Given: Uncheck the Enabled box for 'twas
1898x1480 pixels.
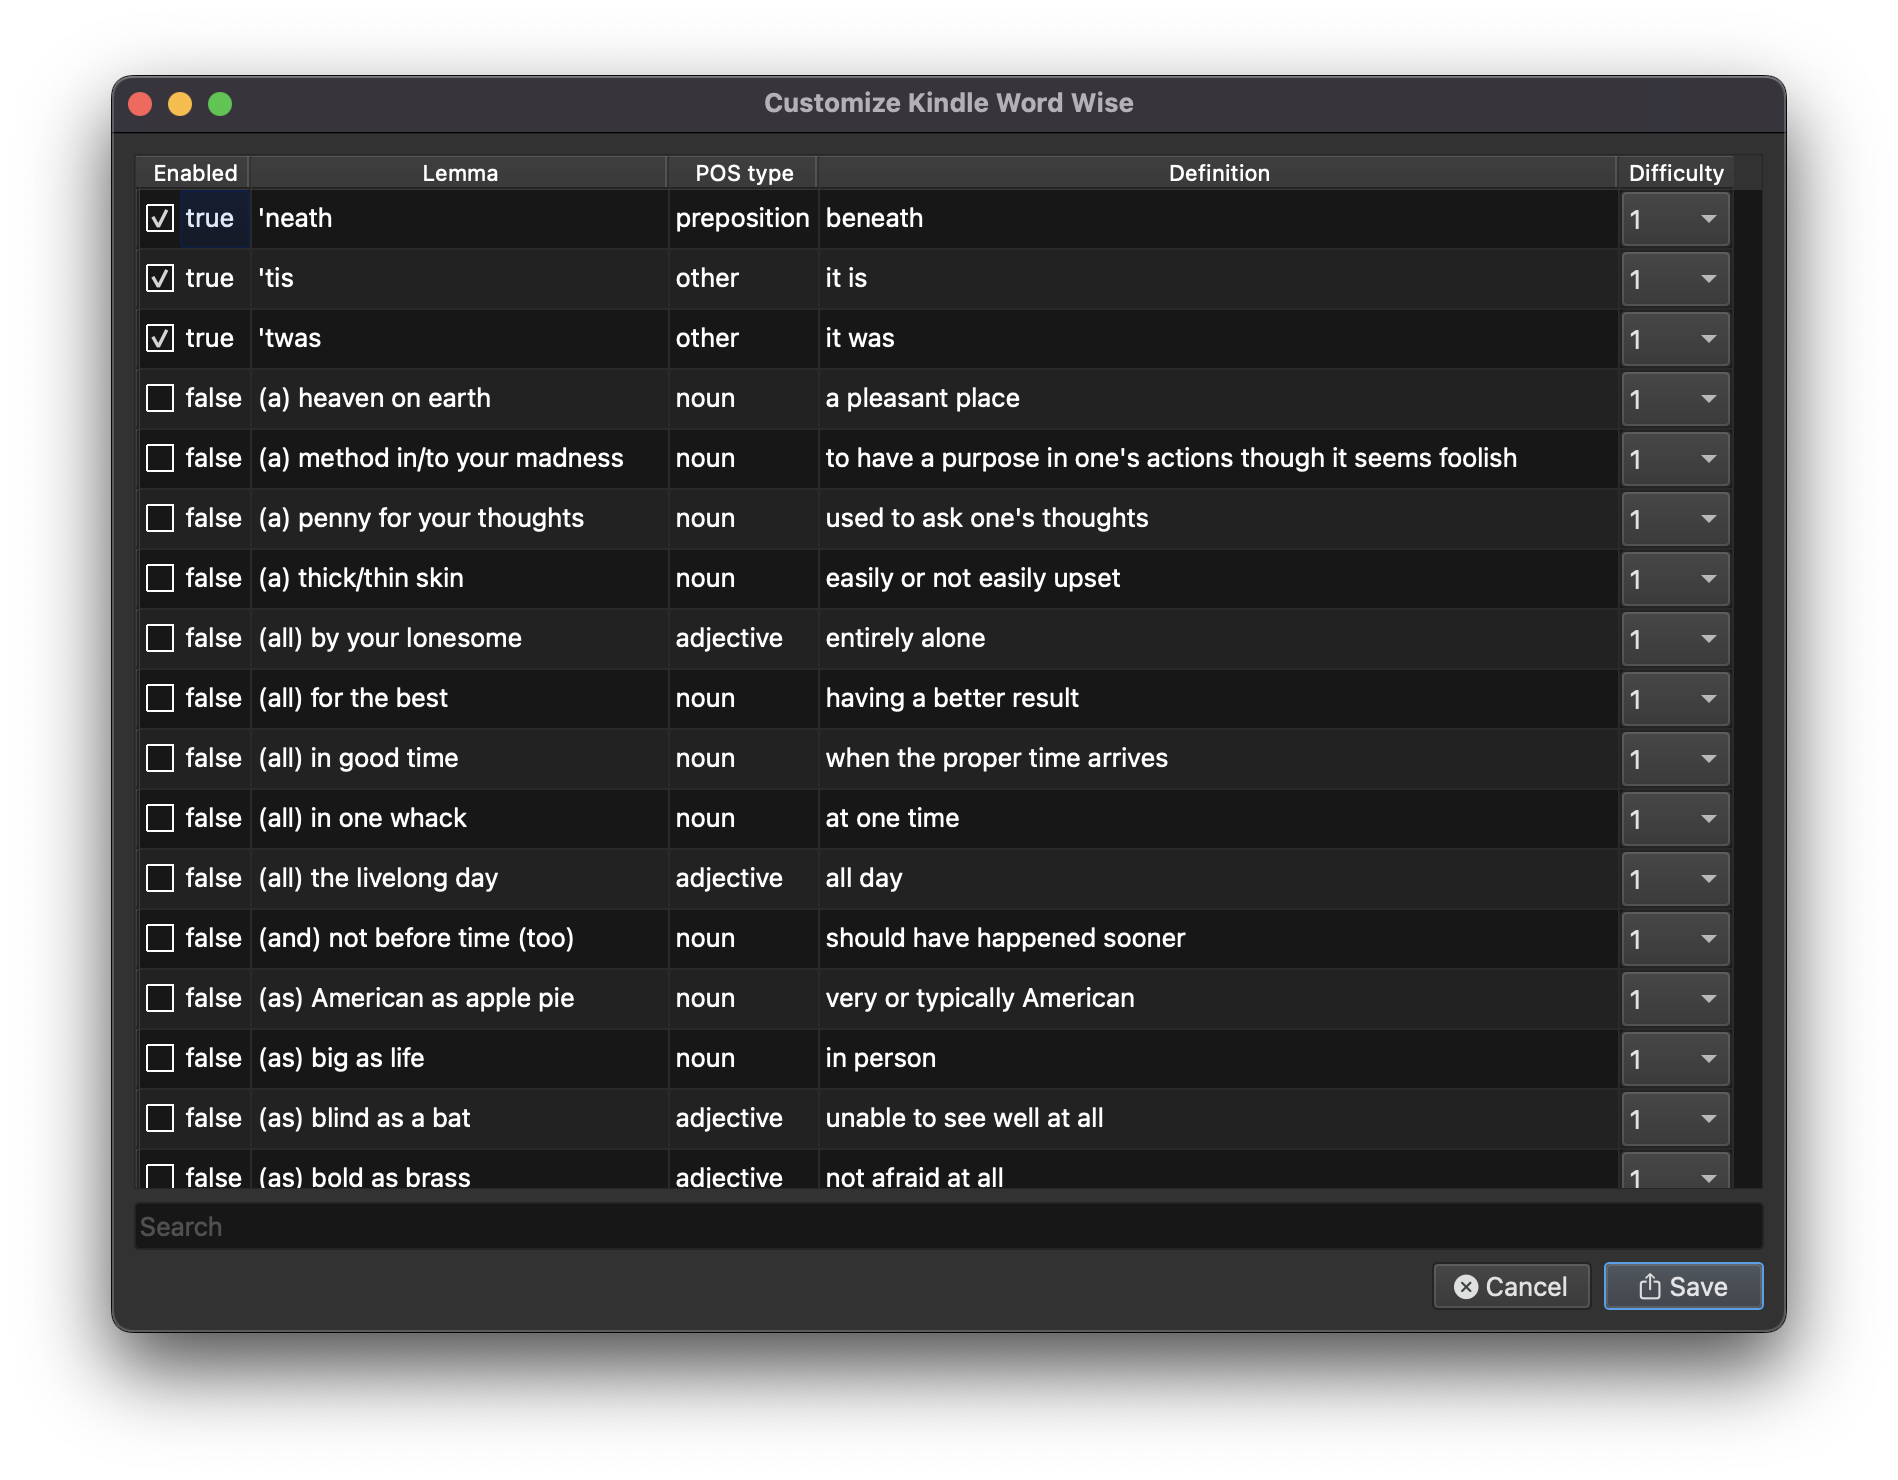Looking at the screenshot, I should coord(160,338).
